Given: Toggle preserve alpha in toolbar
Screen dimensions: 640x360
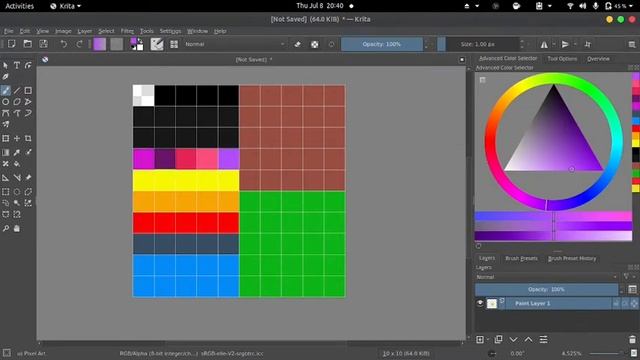Looking at the screenshot, I should 315,44.
